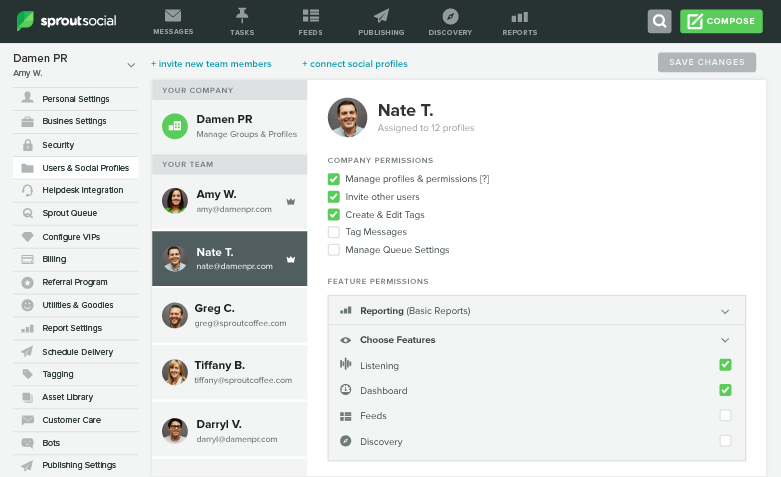Click the Security padlock icon
The height and width of the screenshot is (477, 781).
click(x=27, y=145)
